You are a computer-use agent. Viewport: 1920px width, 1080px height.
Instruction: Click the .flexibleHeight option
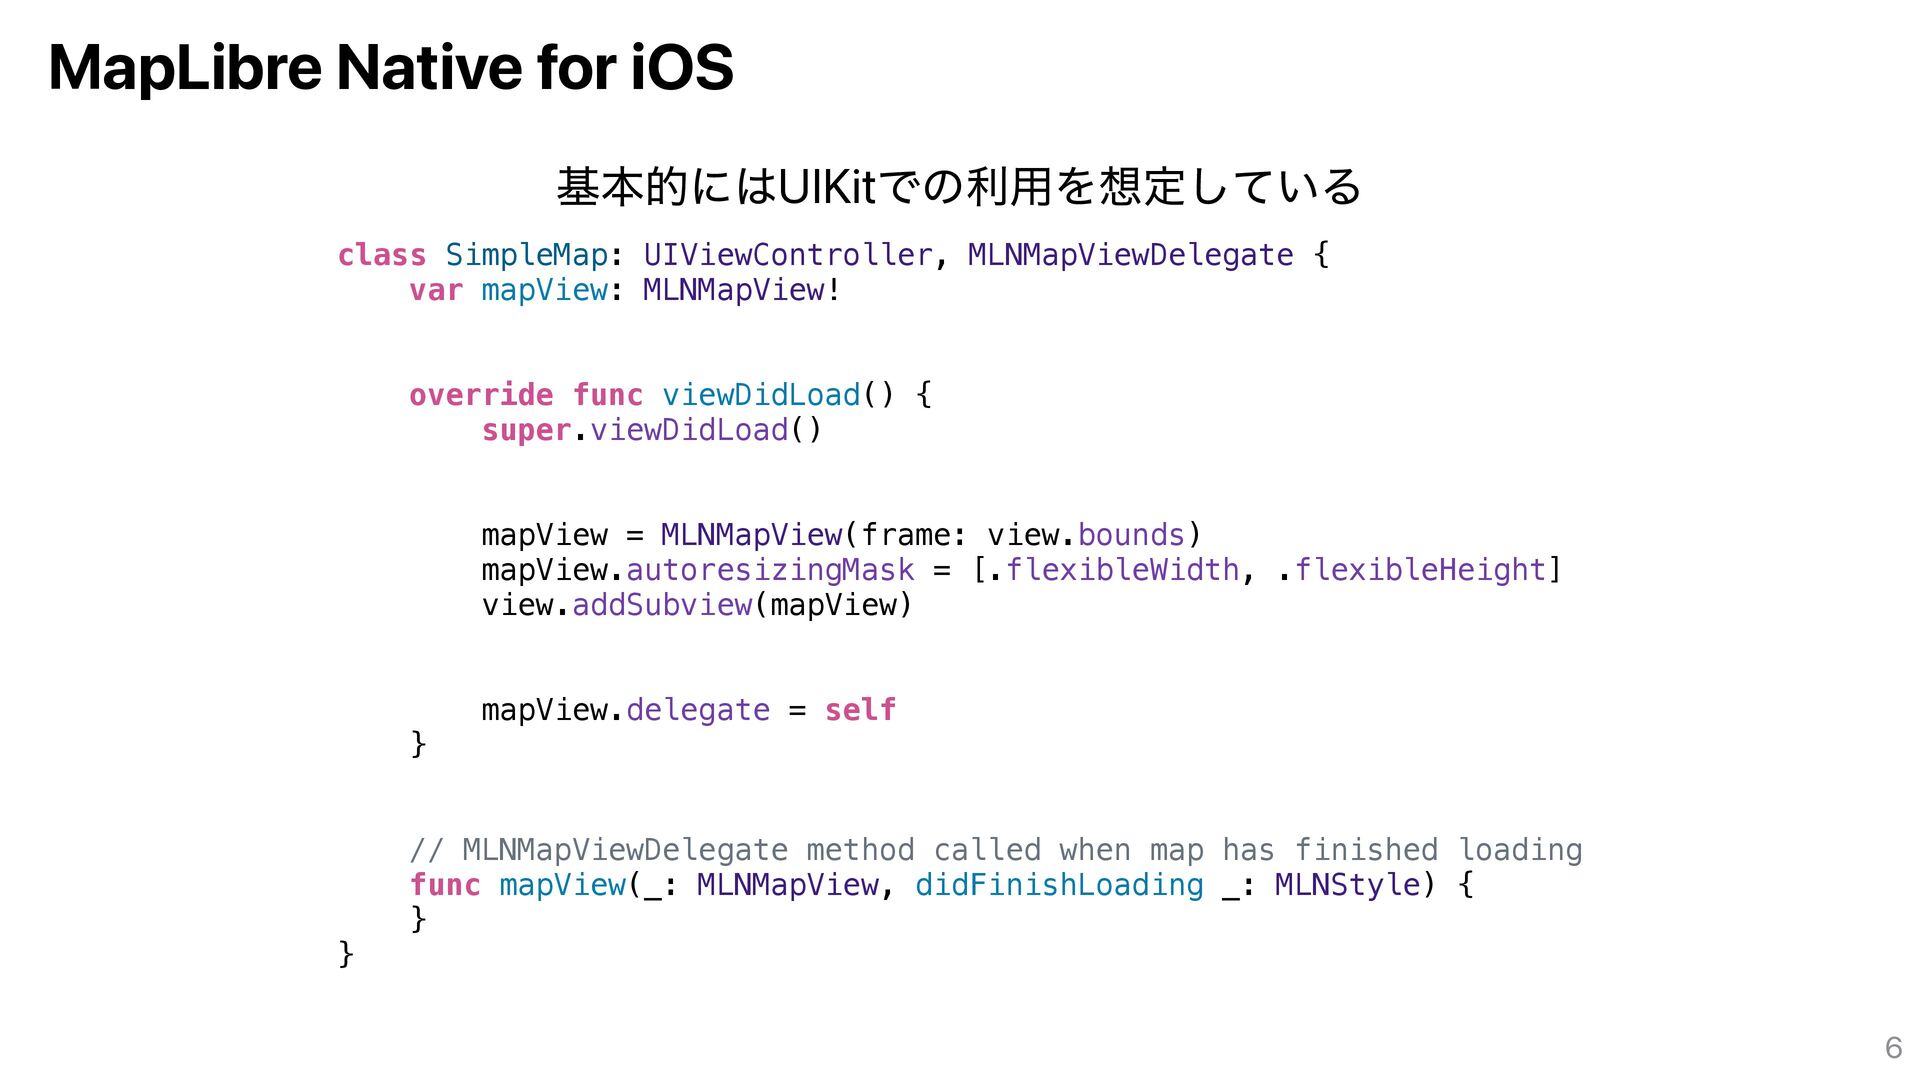pos(1419,570)
